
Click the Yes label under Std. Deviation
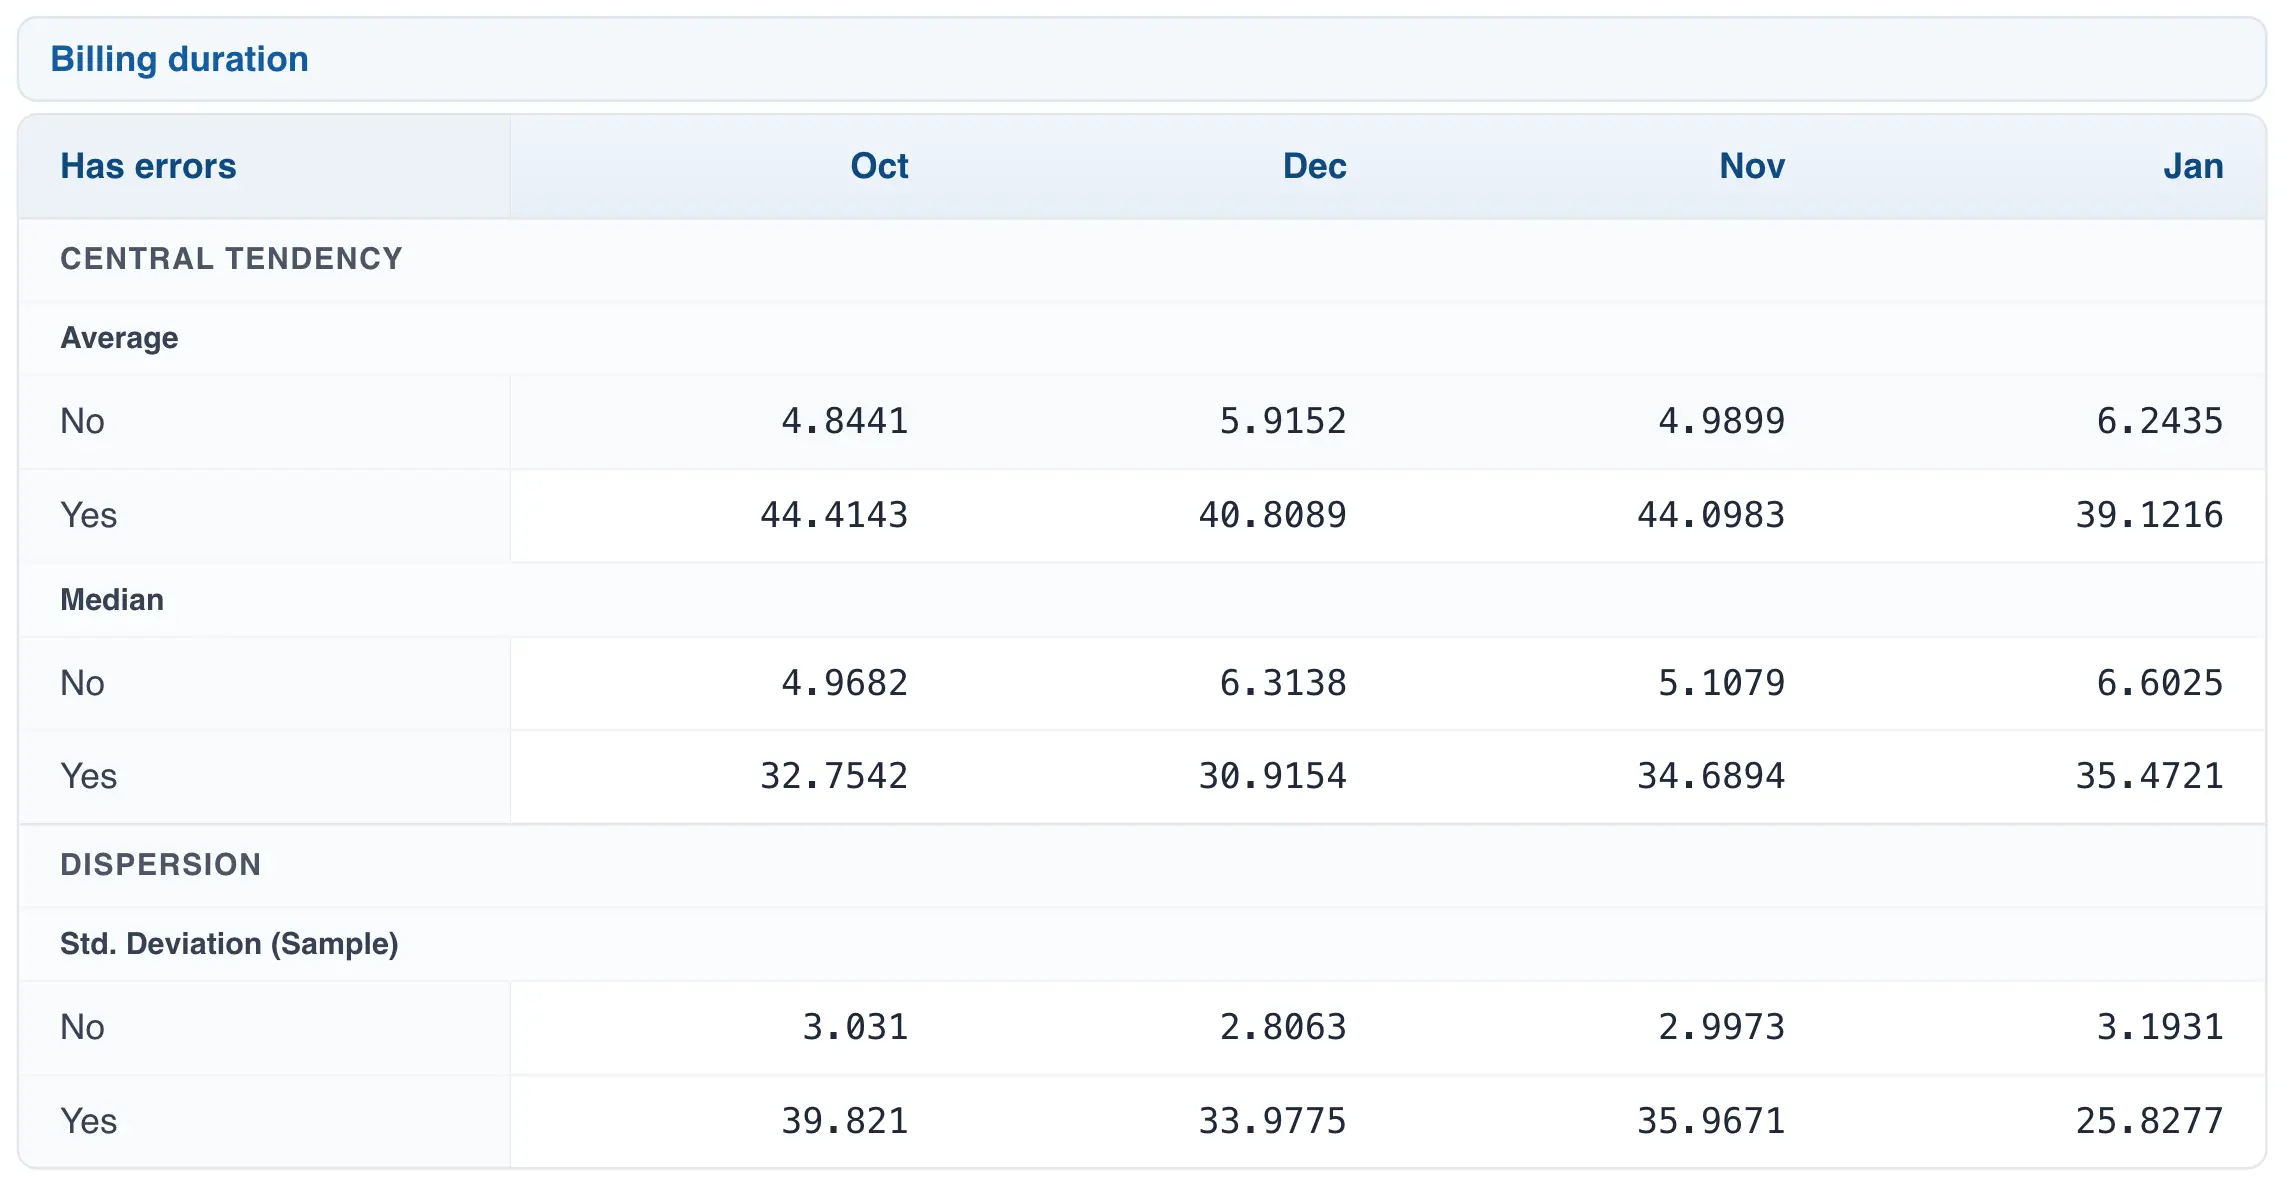pos(88,1121)
